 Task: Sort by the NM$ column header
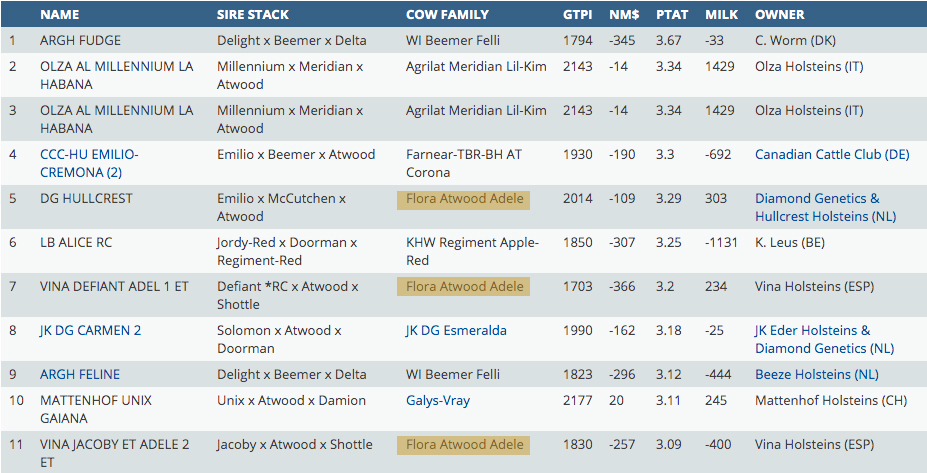[624, 15]
